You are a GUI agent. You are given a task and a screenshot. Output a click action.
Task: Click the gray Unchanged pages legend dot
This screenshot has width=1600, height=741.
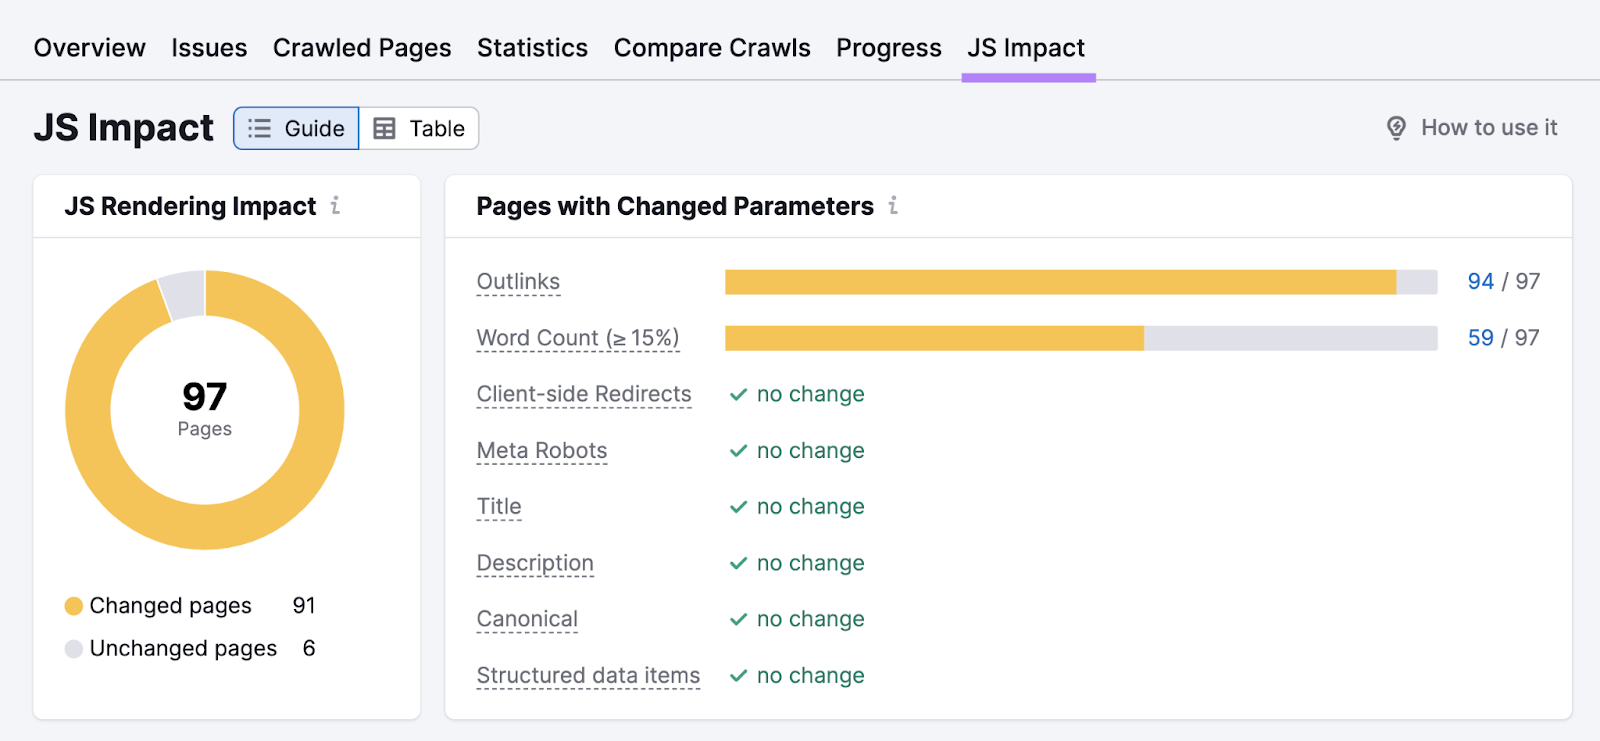pyautogui.click(x=73, y=649)
